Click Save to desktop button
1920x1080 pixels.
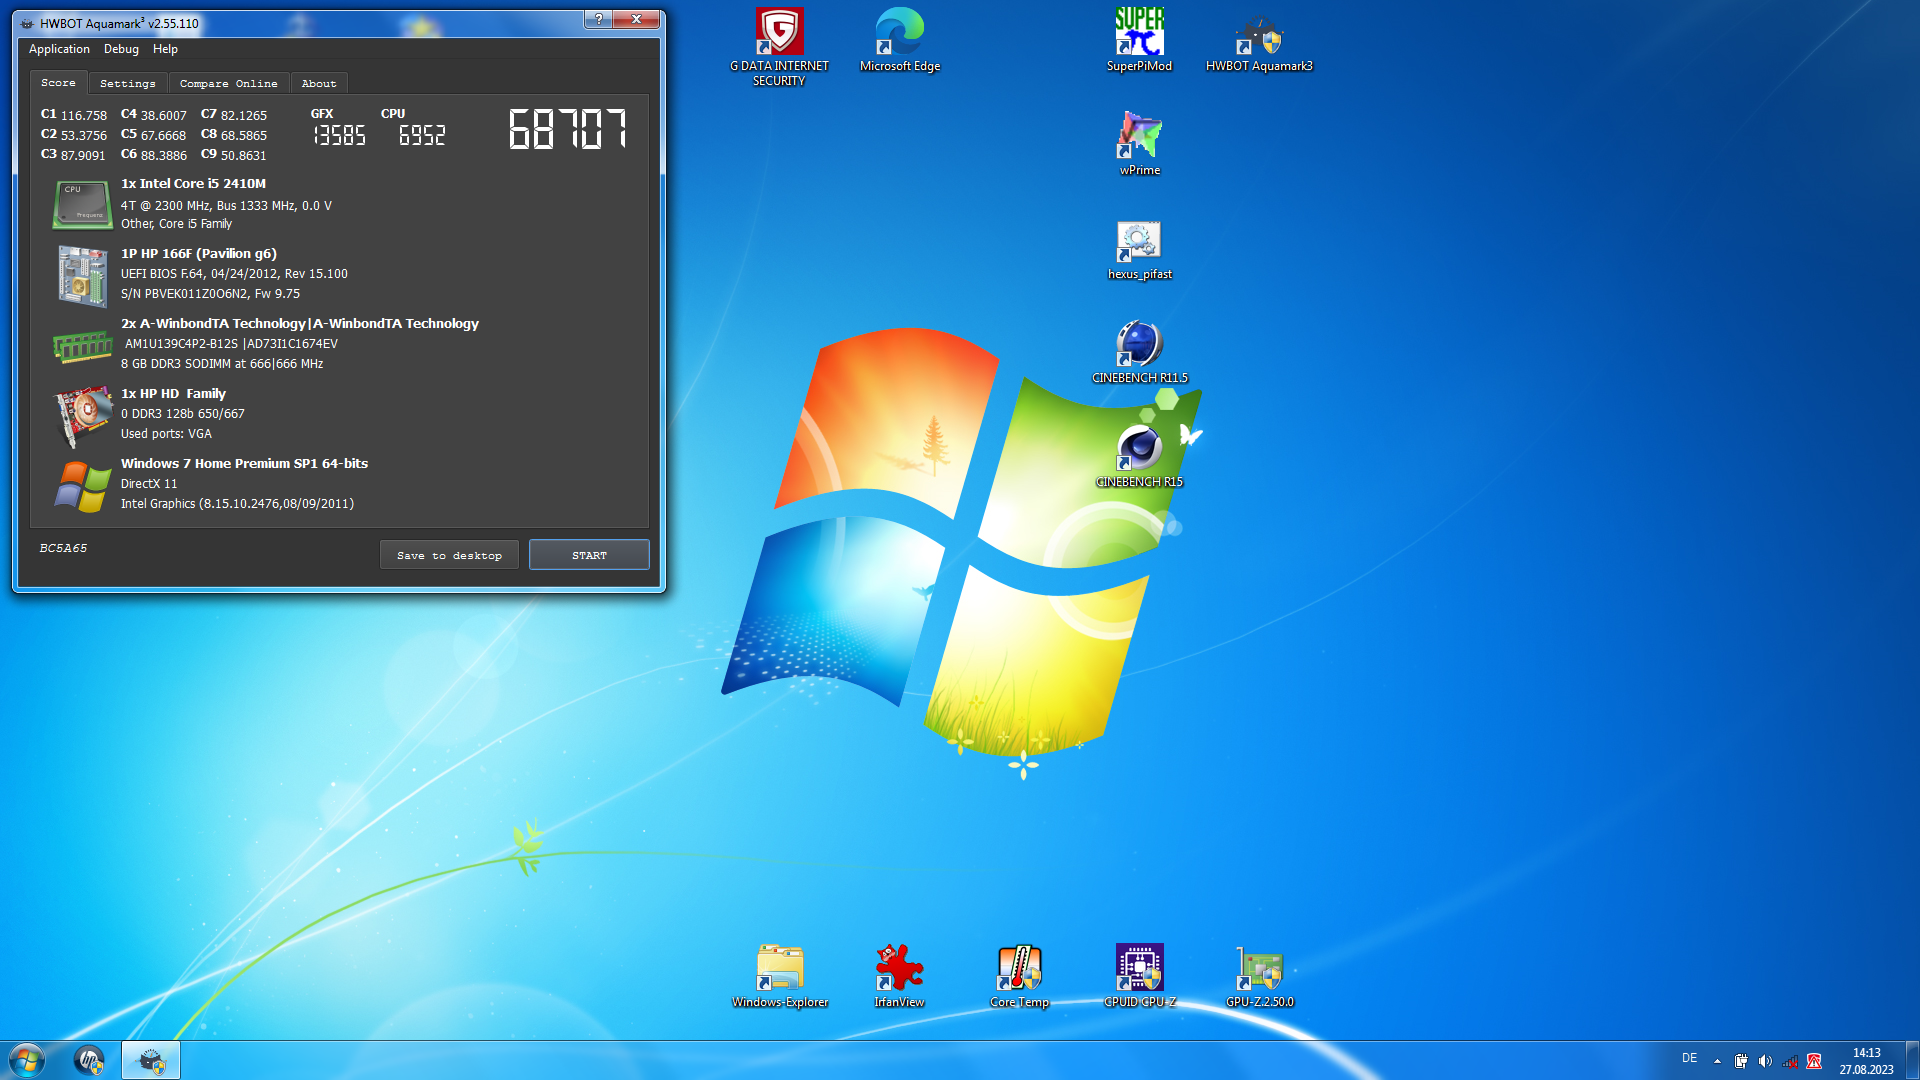point(449,555)
